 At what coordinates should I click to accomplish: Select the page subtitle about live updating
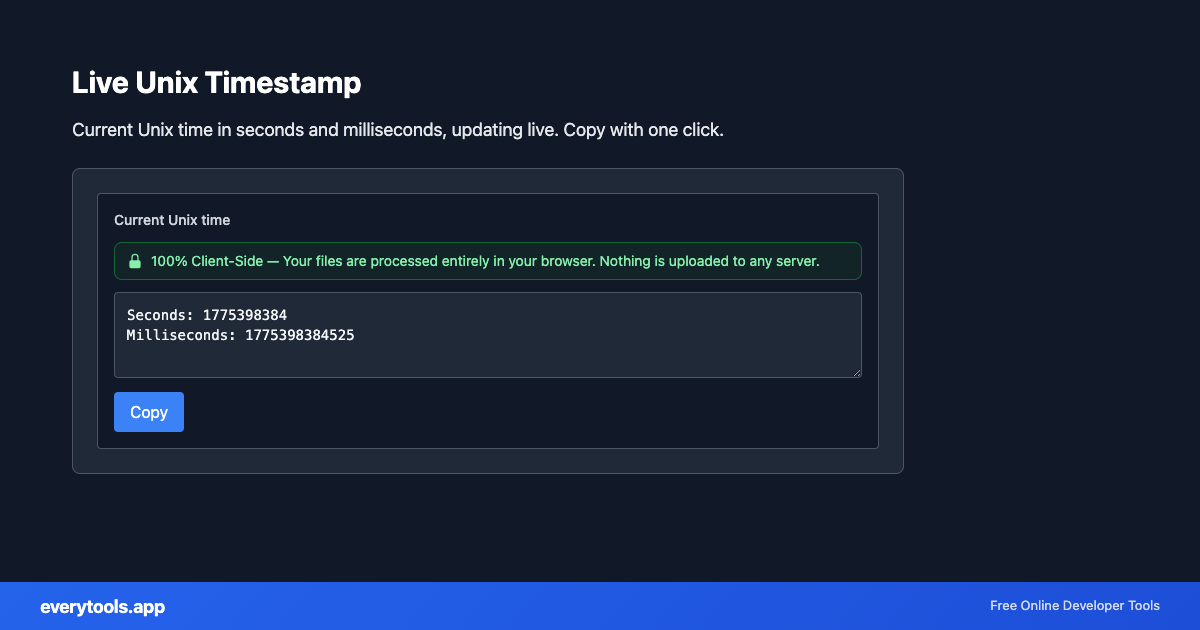coord(397,130)
